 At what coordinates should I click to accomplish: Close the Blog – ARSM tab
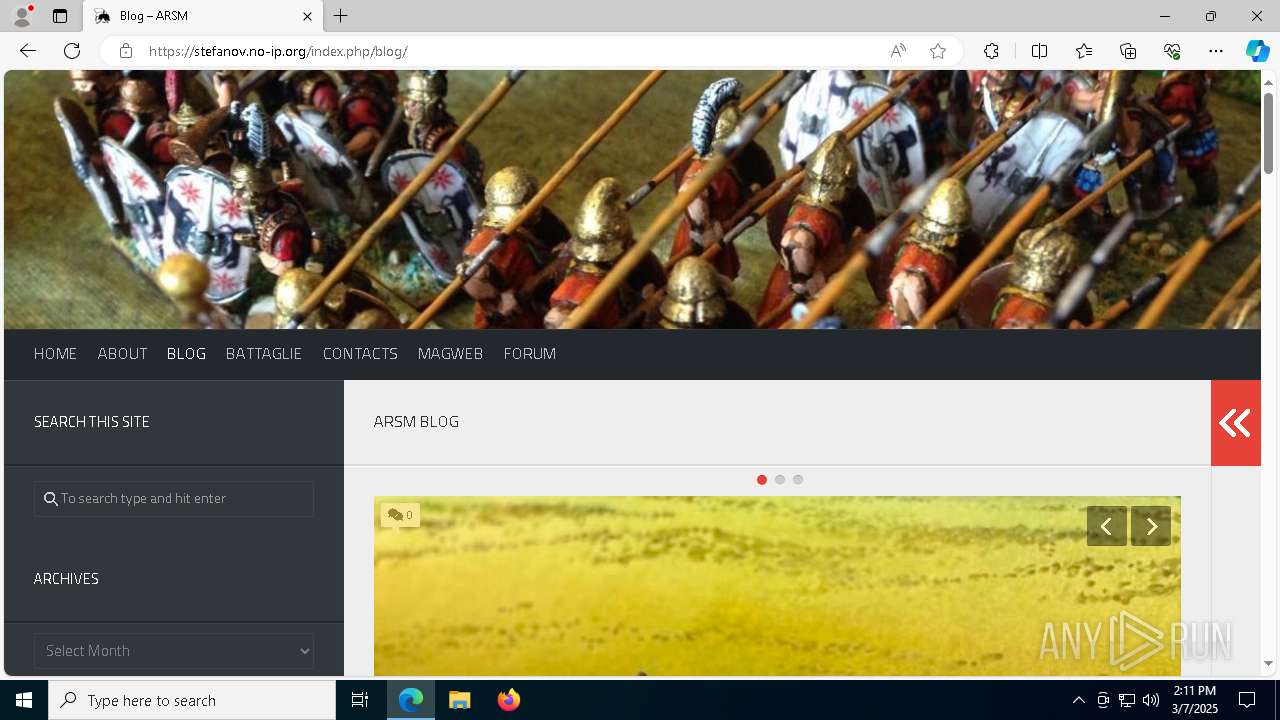tap(307, 16)
